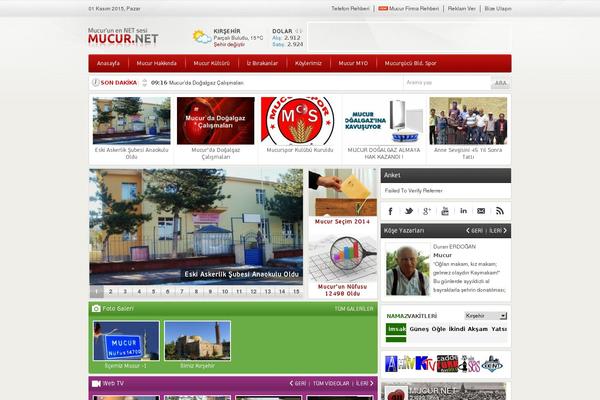Click the news ticker up-down arrows
The image size is (600, 400).
click(144, 83)
